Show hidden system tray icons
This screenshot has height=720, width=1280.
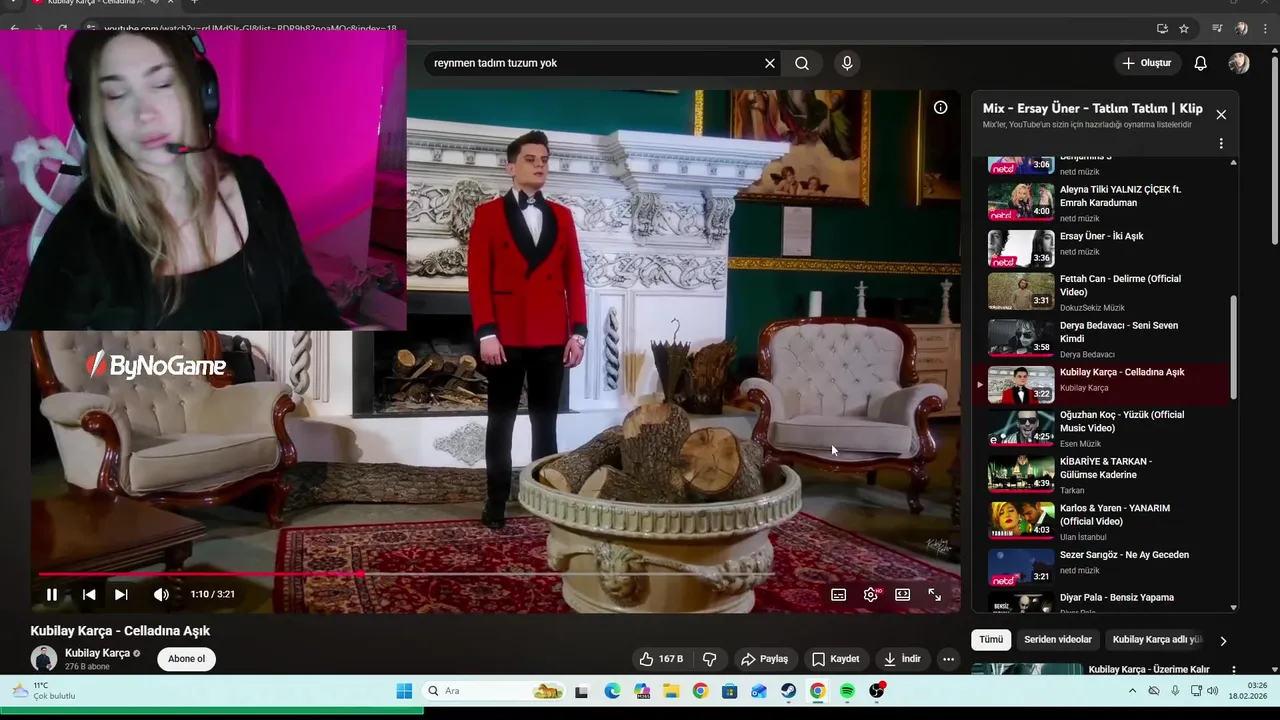click(1132, 691)
